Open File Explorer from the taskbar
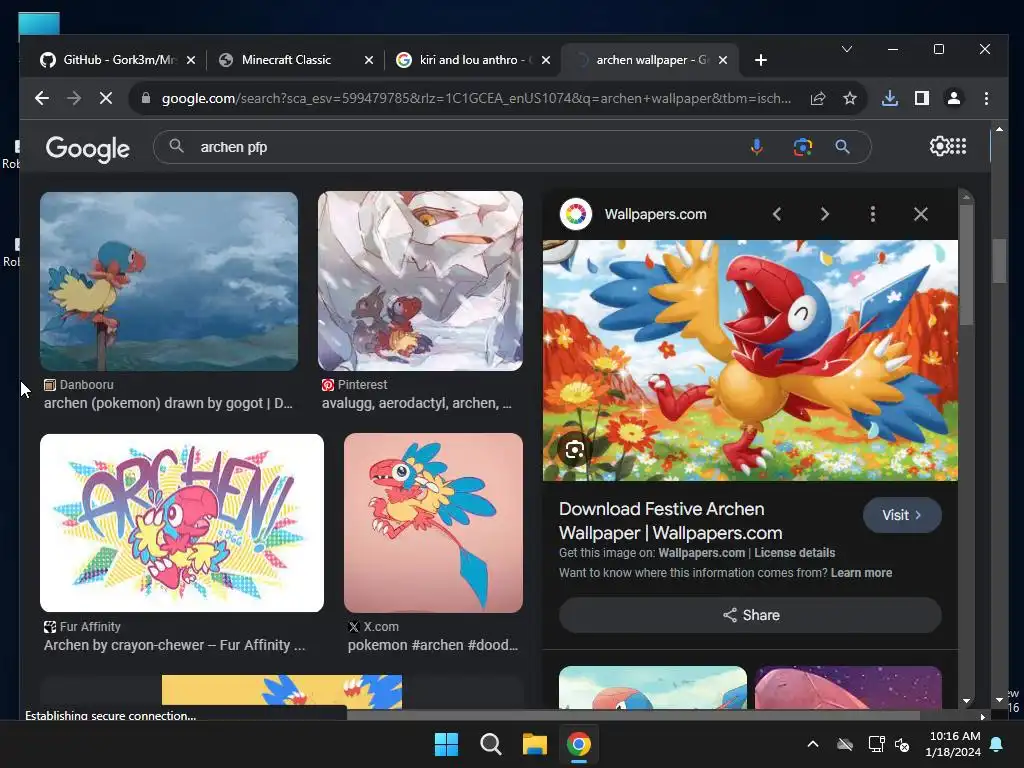 [534, 744]
